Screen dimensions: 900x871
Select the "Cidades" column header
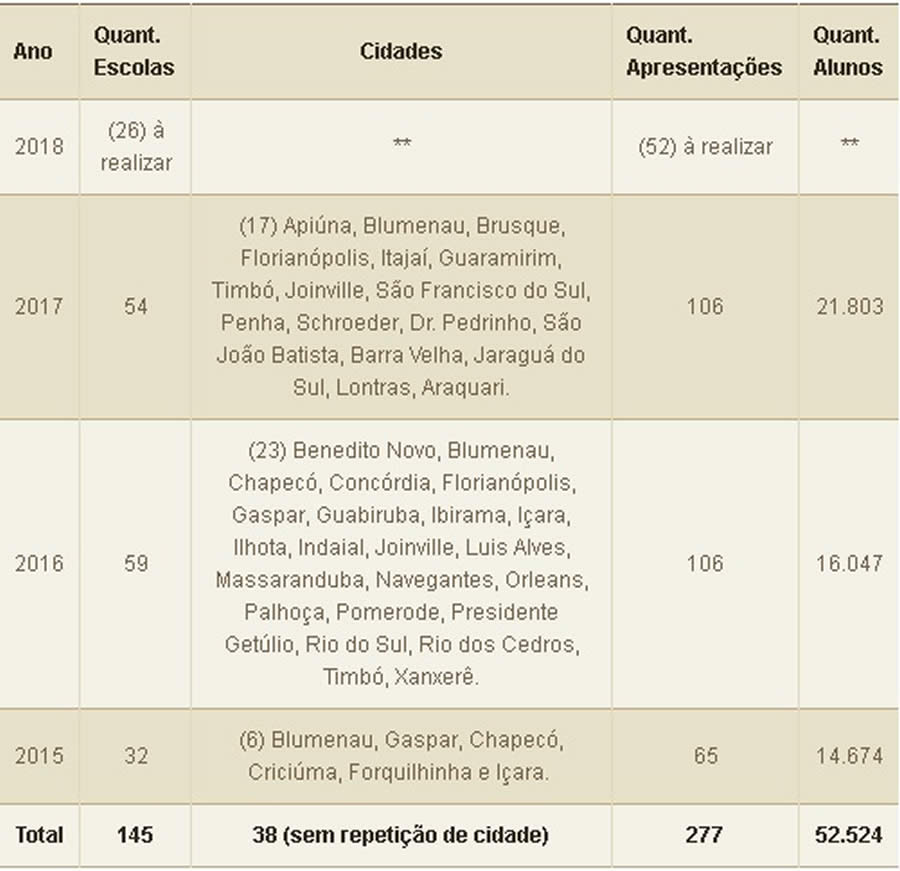401,51
